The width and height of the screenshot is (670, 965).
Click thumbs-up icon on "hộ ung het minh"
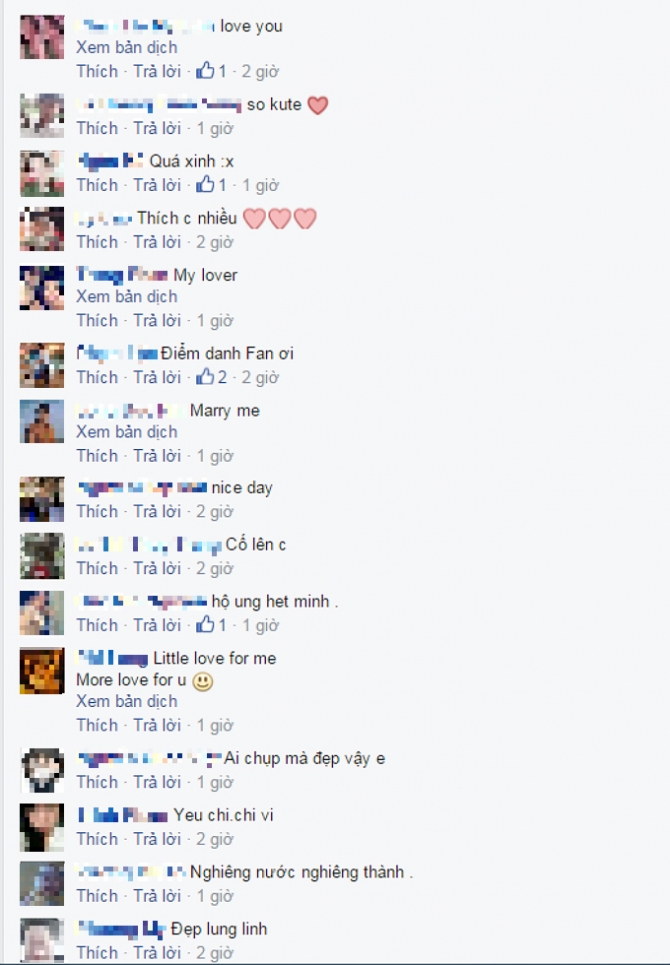click(205, 625)
